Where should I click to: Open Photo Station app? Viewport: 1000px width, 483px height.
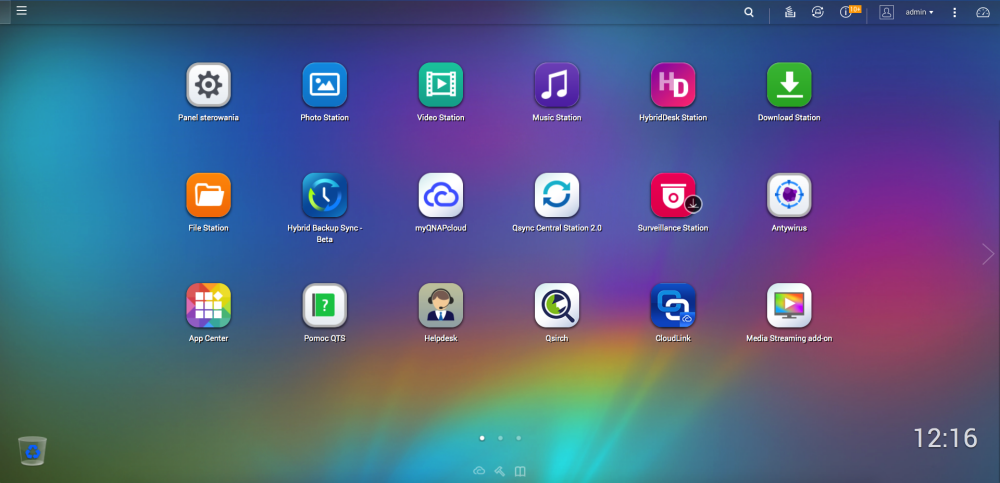325,84
